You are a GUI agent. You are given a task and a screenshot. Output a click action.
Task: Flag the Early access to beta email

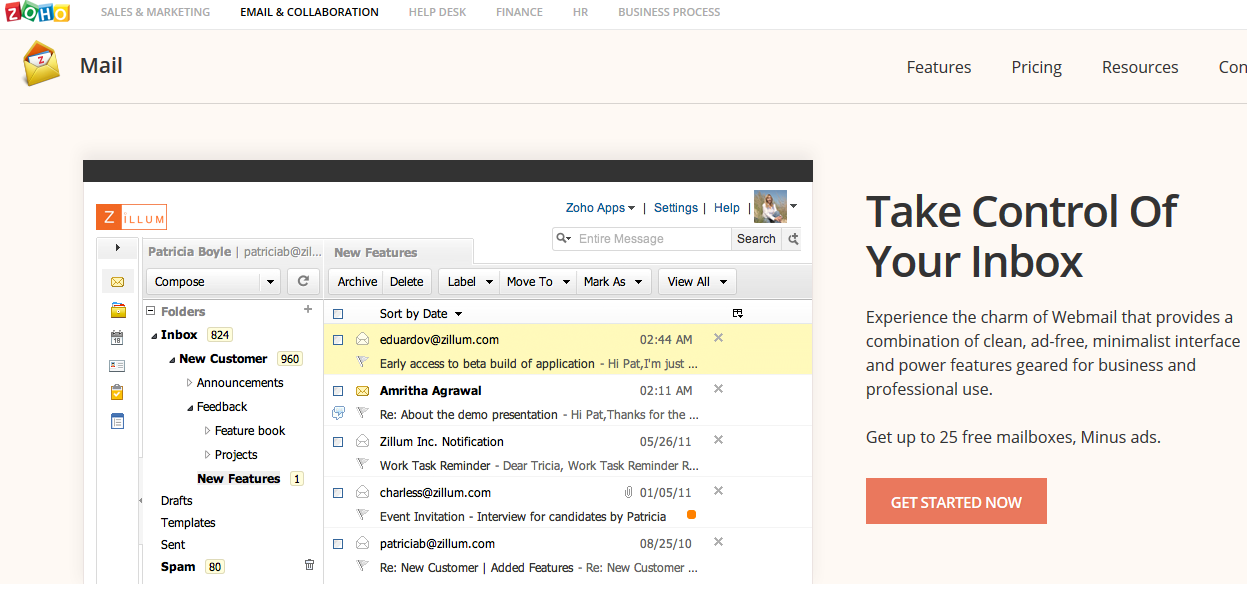pos(362,362)
